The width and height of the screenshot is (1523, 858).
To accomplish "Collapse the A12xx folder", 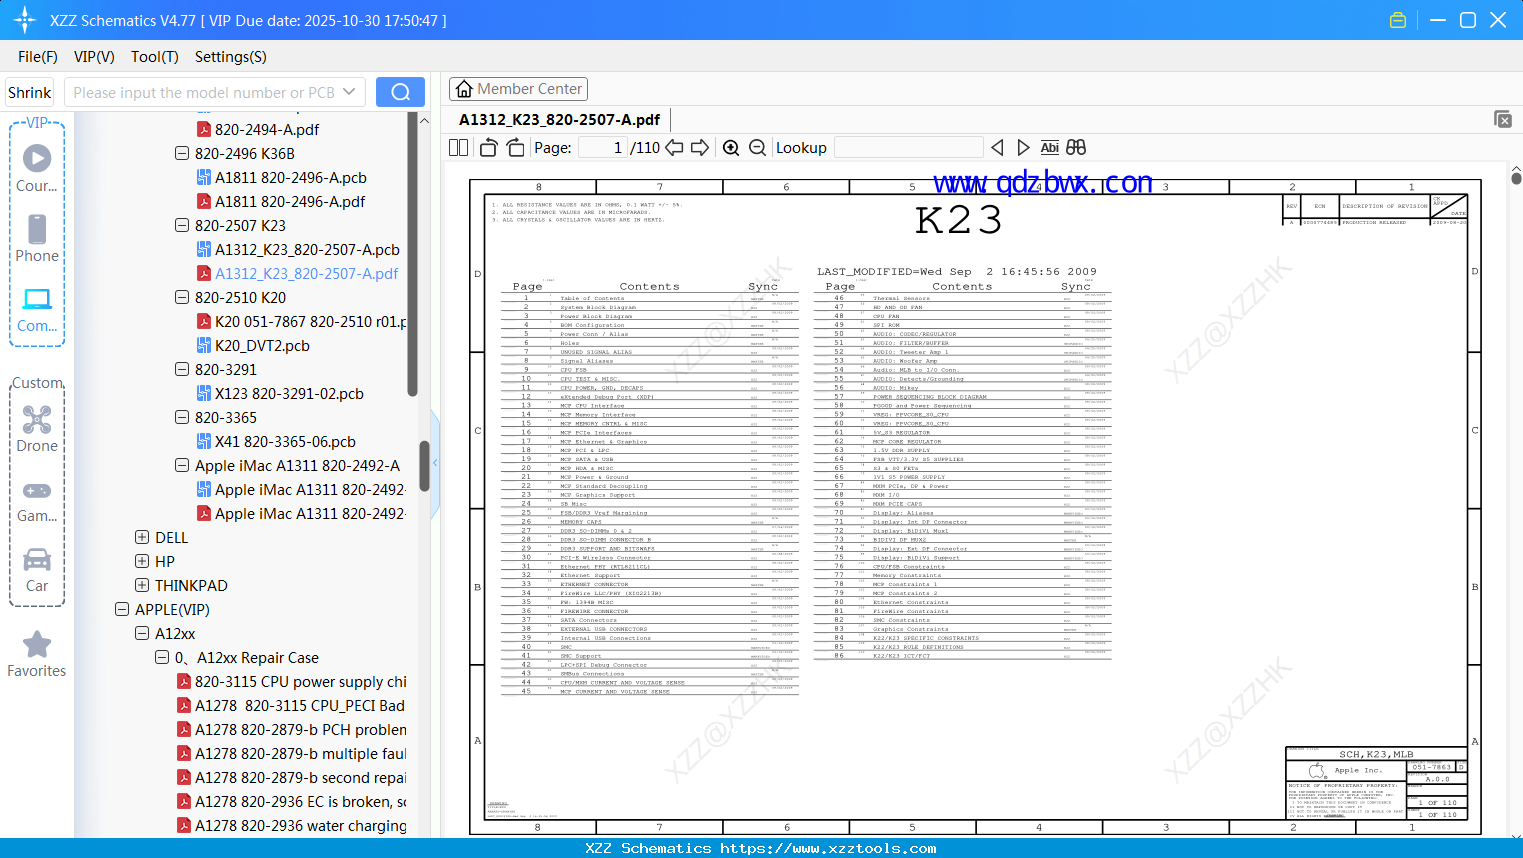I will tap(142, 634).
